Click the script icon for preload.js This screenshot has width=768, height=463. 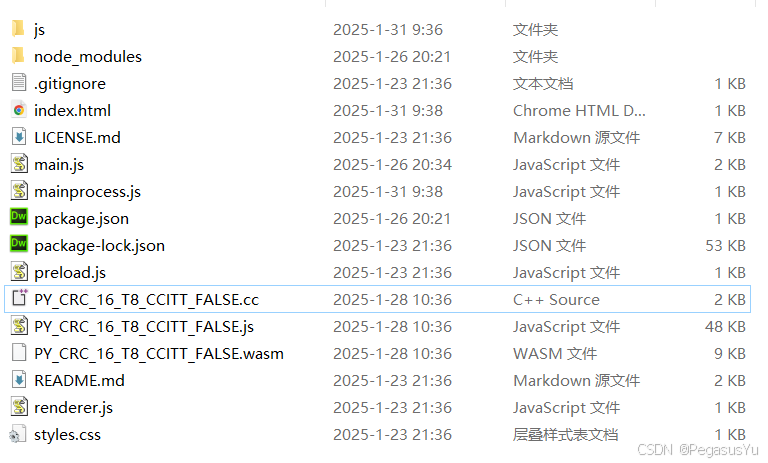pos(19,271)
